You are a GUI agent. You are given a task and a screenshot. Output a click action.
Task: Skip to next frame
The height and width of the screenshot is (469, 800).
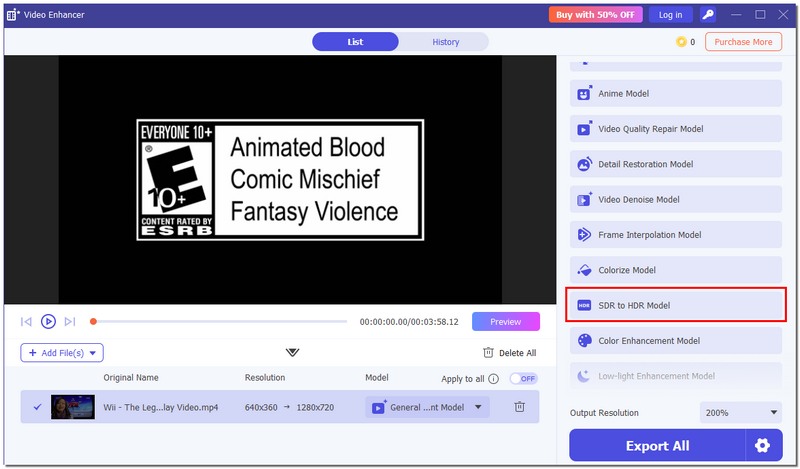[70, 321]
